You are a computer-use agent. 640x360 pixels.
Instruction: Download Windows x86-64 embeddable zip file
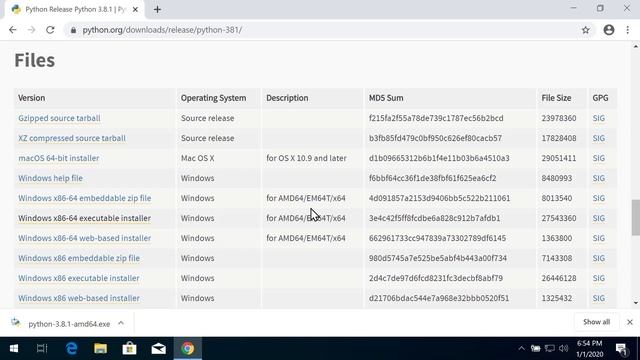point(84,198)
